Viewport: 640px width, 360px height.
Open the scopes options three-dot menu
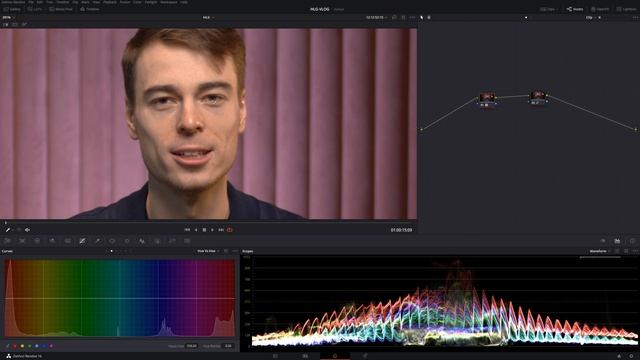point(635,251)
